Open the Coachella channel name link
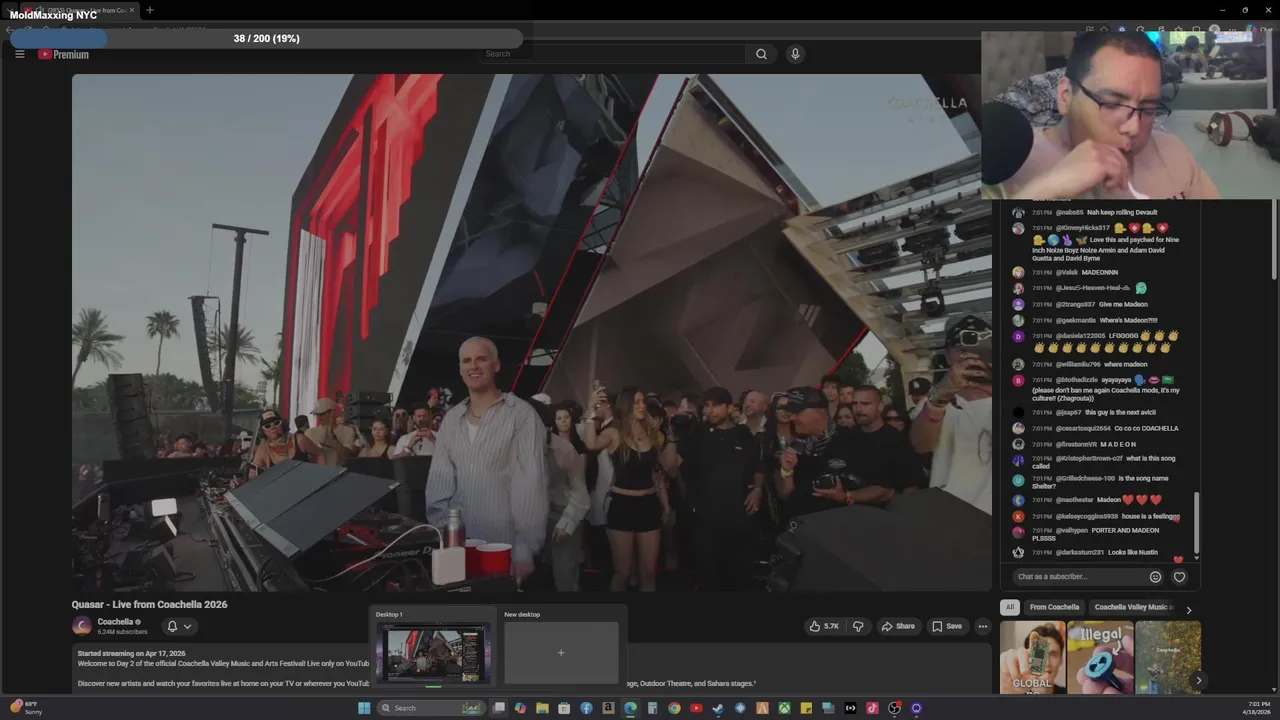 (x=115, y=622)
